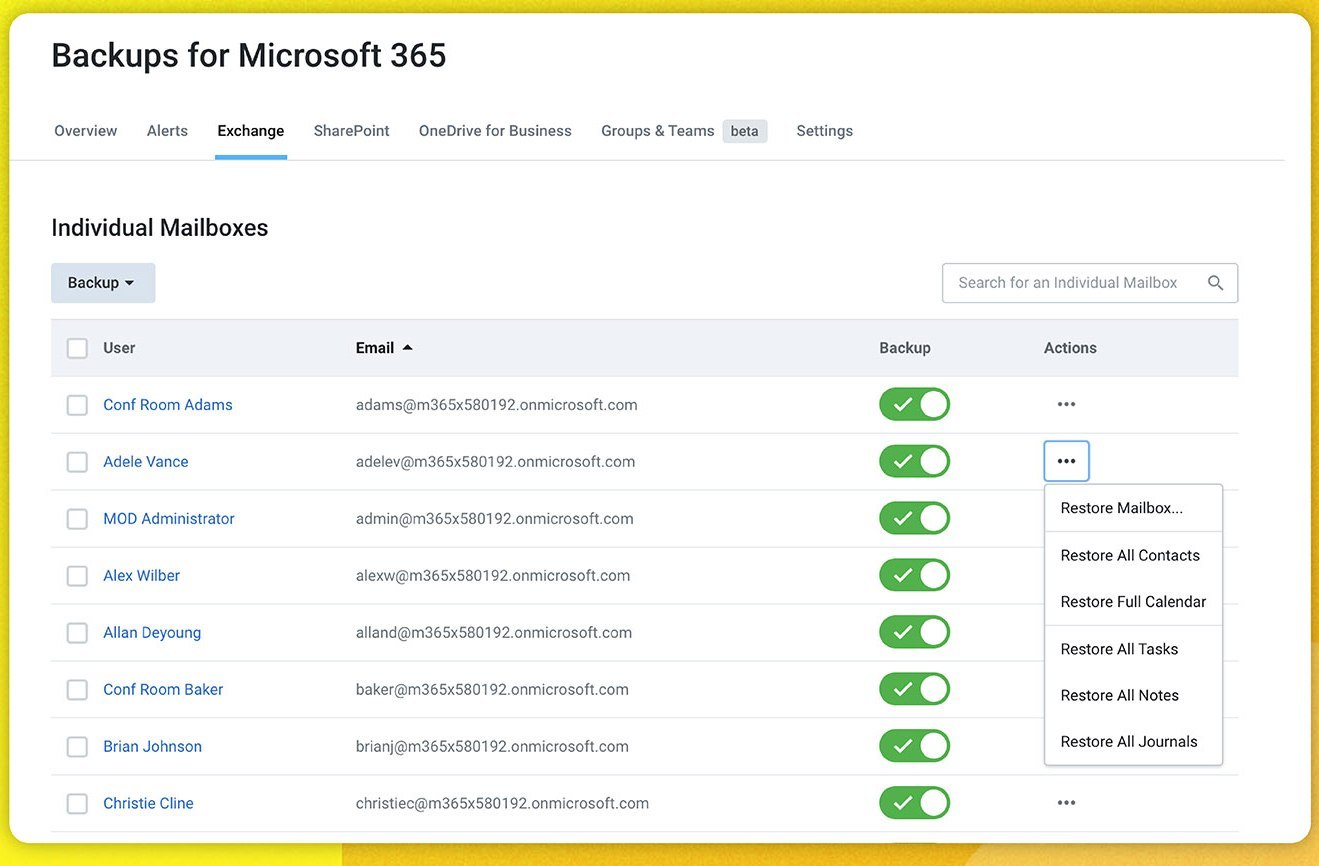
Task: Go to the Settings tab
Action: tap(825, 131)
